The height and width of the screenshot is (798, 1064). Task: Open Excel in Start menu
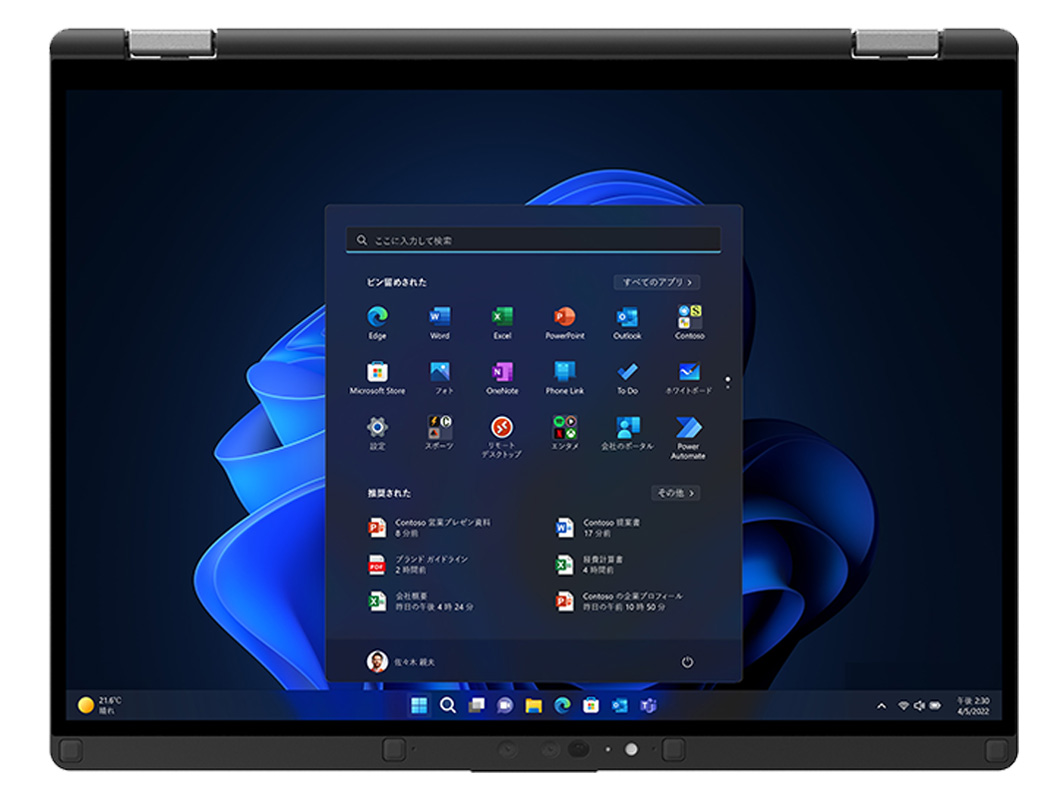[502, 322]
